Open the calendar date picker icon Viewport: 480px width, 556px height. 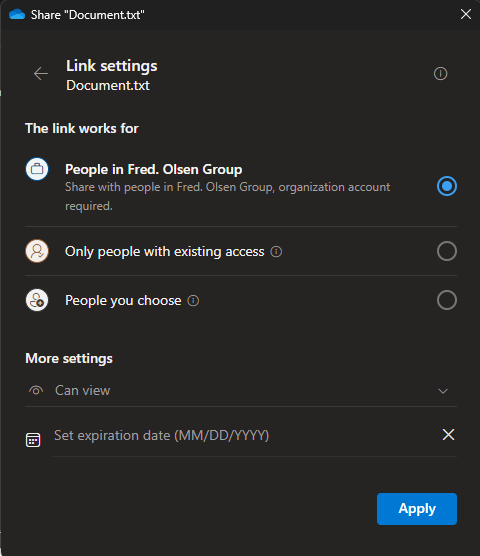[x=33, y=440]
